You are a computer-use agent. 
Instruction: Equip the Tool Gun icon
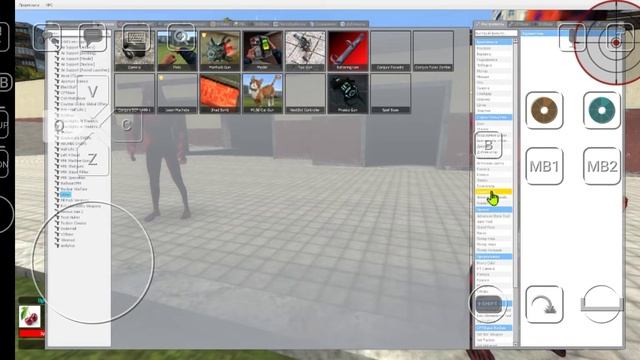[x=305, y=51]
